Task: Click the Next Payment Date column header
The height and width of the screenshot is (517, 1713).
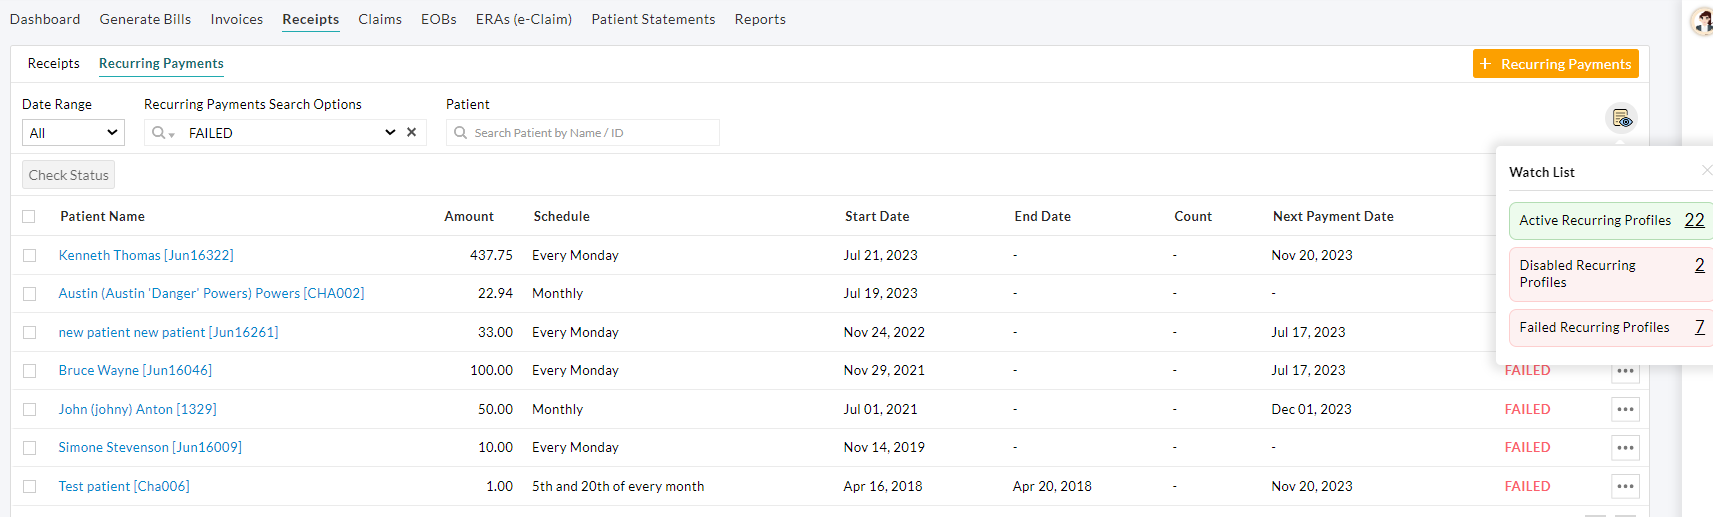Action: tap(1333, 216)
